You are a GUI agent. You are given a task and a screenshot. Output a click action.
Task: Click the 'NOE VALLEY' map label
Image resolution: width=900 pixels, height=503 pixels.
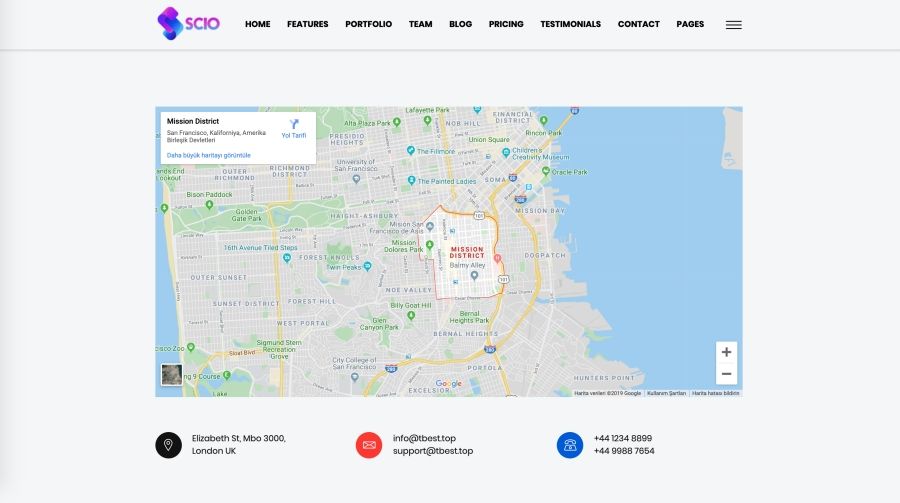point(409,290)
